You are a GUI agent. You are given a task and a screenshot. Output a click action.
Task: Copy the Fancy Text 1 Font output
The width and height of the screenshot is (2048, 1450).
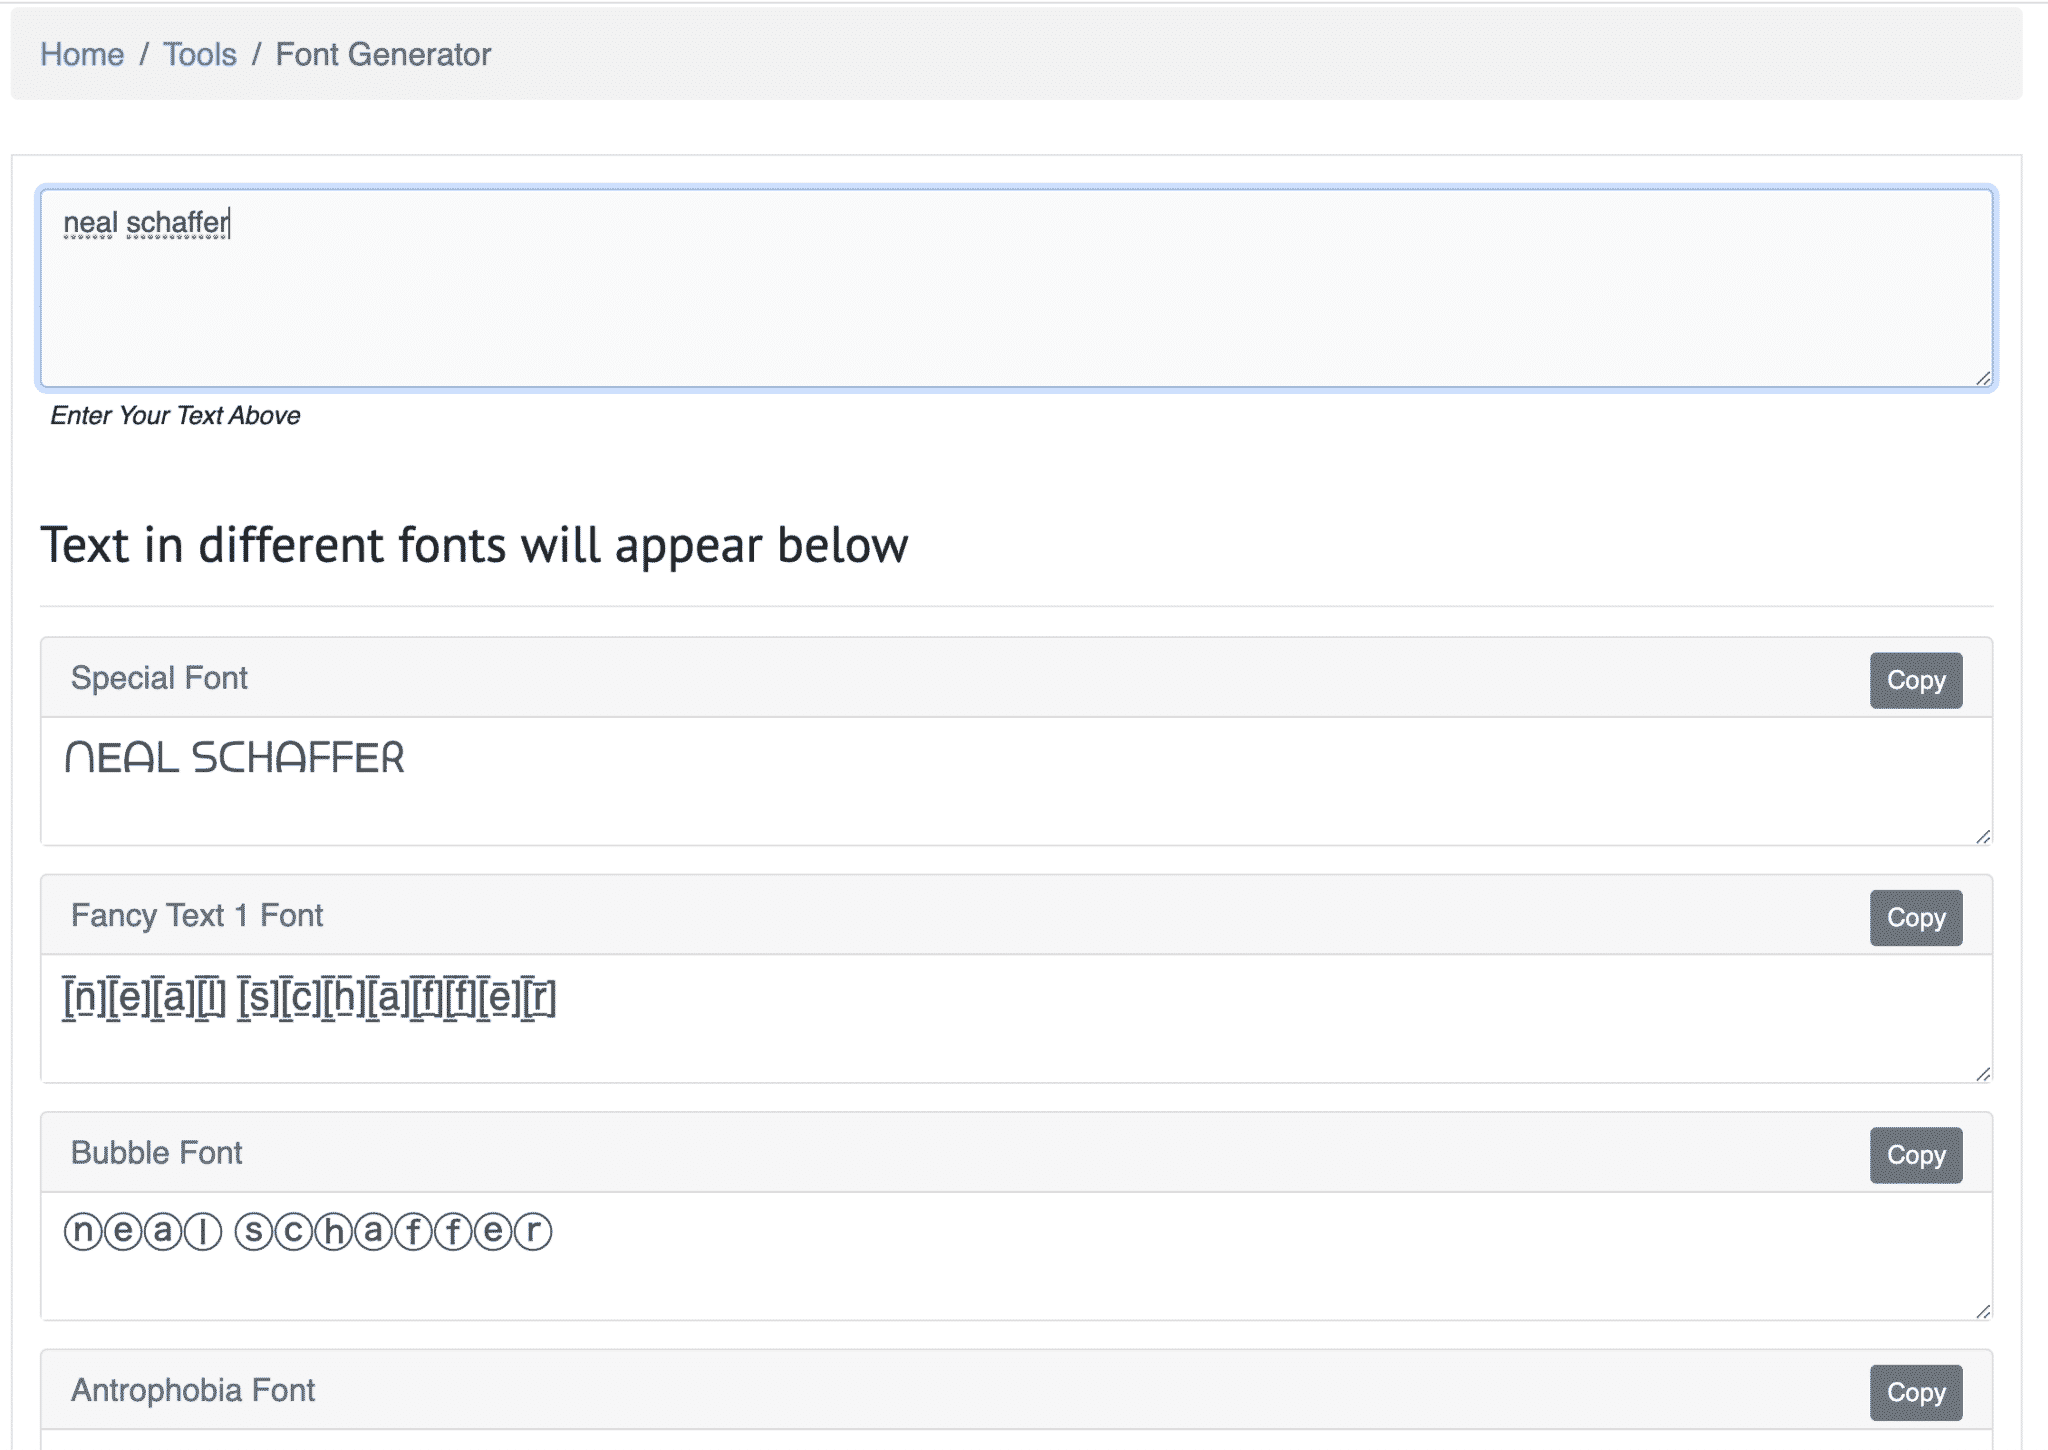(1914, 917)
